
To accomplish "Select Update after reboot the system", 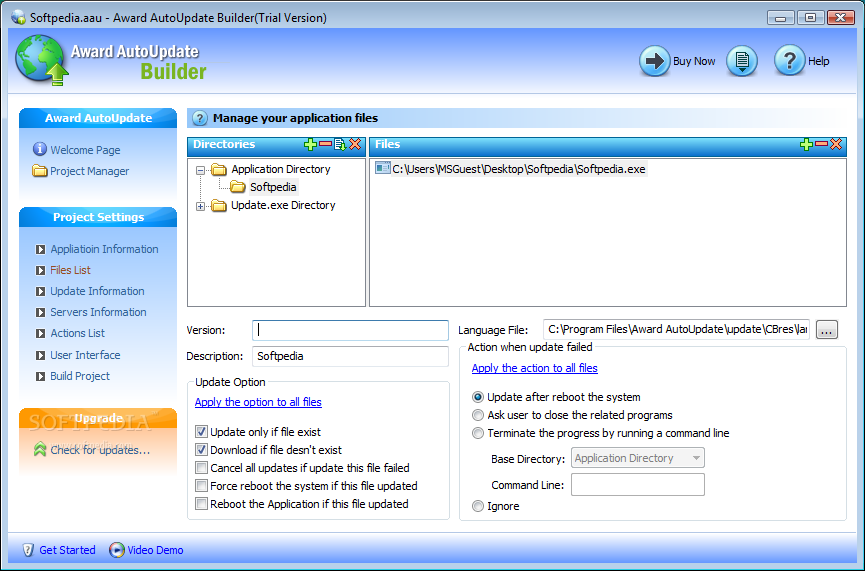I will tap(478, 397).
